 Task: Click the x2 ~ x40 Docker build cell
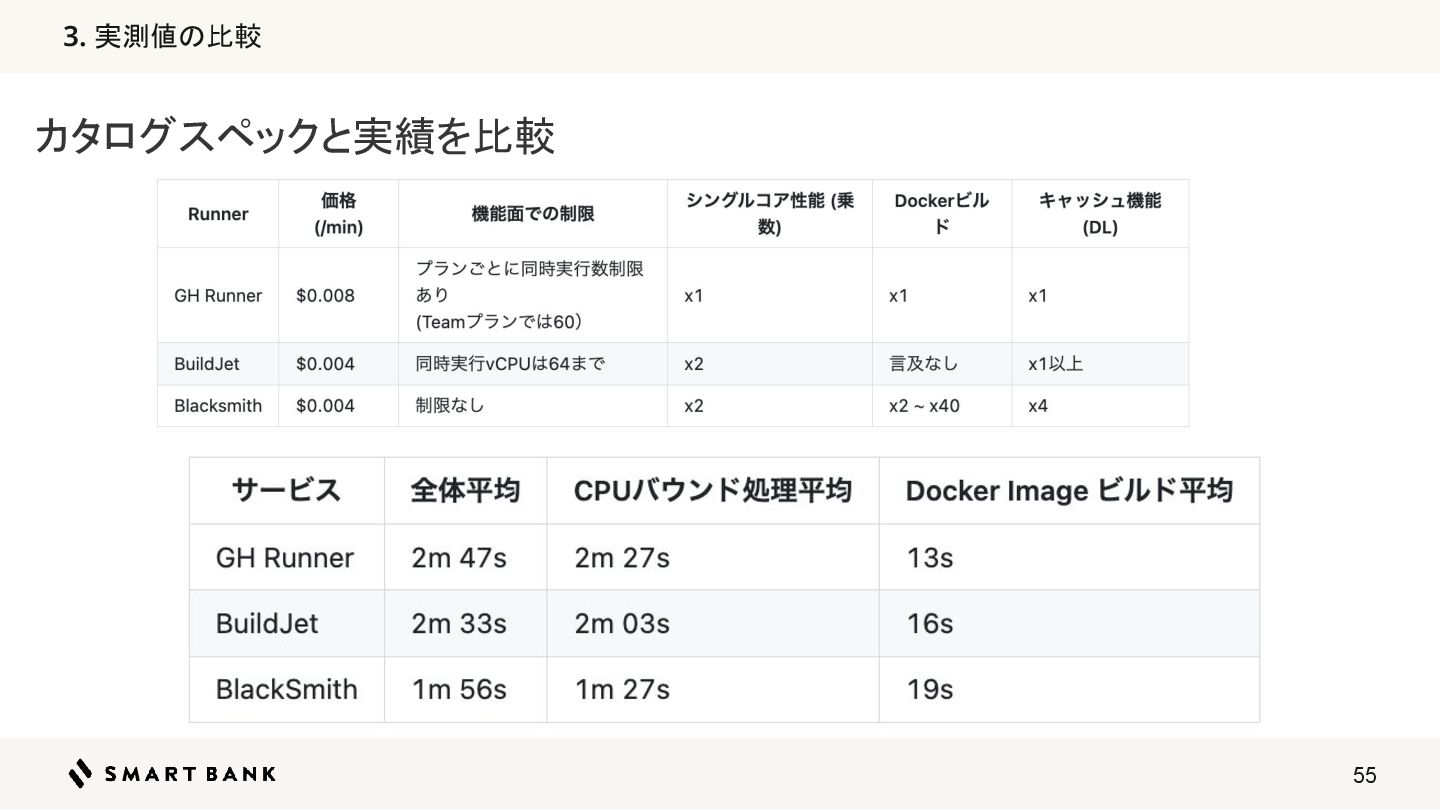[x=924, y=406]
